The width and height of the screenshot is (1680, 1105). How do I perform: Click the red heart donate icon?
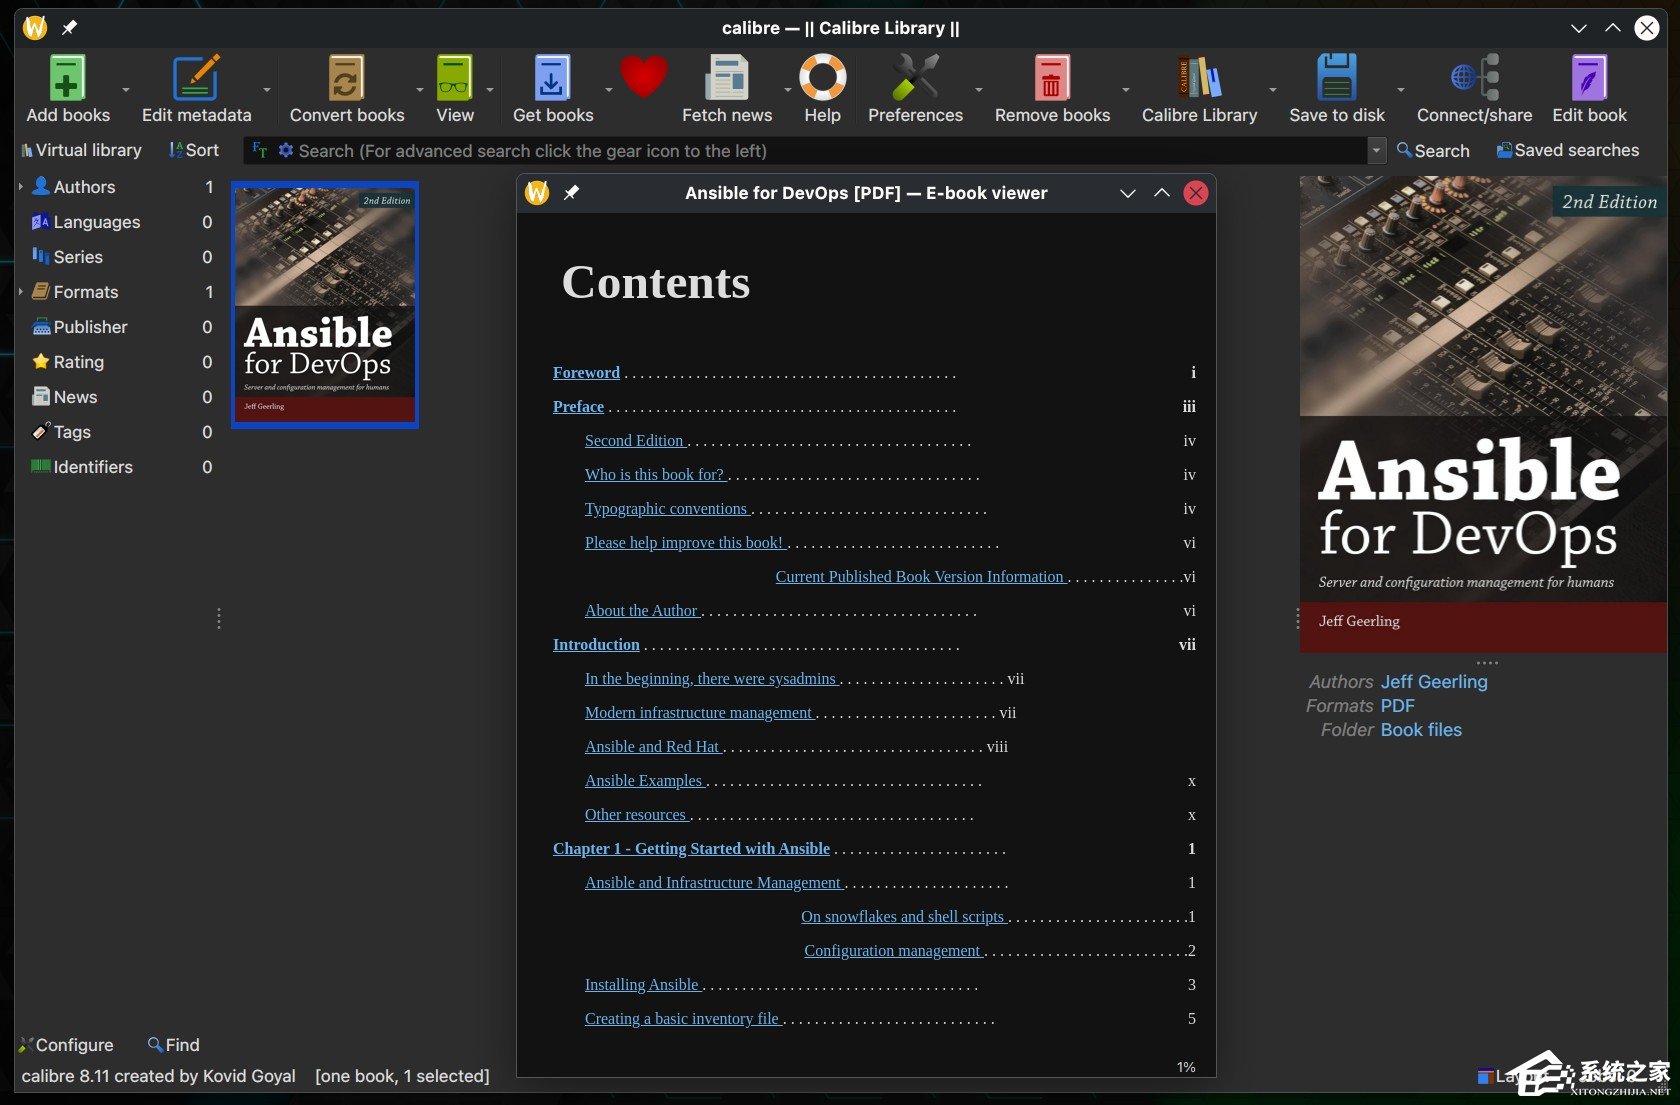coord(643,78)
